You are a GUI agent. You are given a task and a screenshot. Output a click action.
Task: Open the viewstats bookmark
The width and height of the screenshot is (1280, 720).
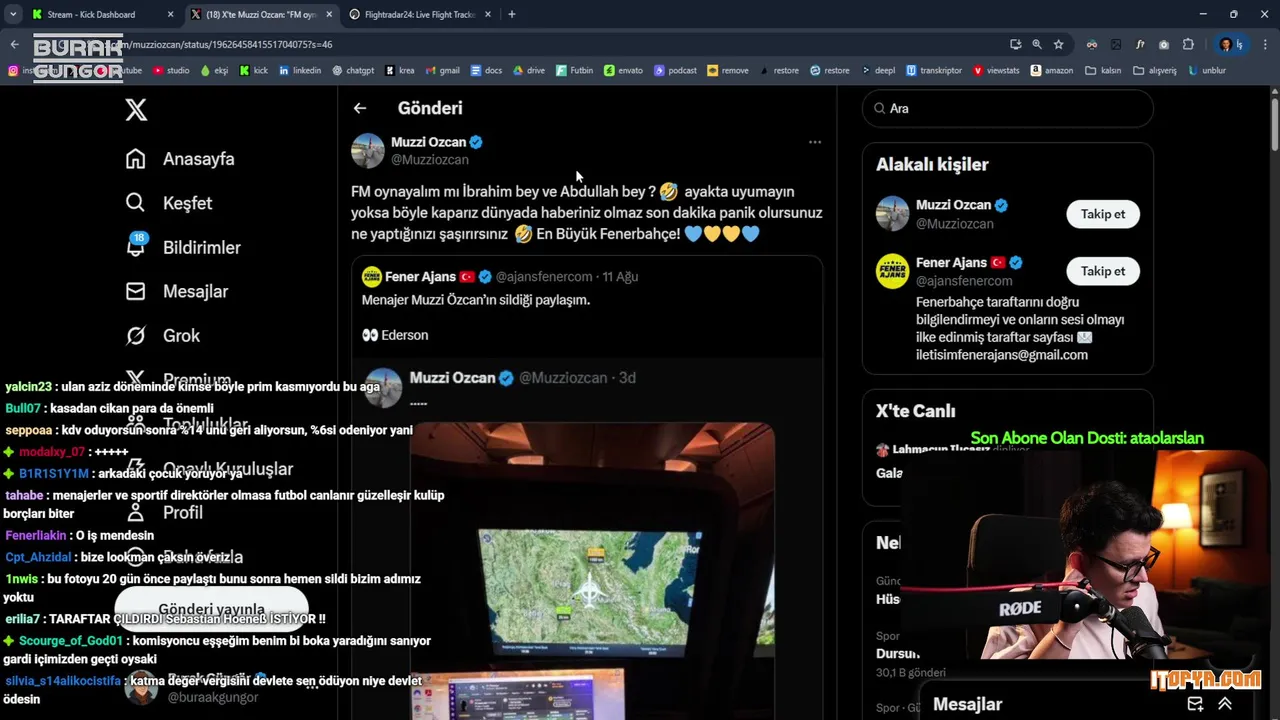click(x=995, y=70)
